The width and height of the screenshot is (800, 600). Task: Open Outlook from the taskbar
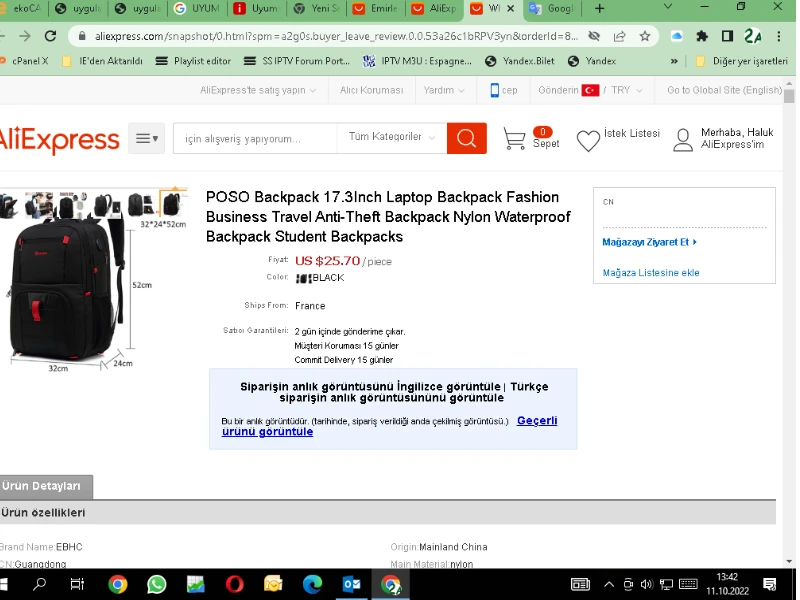pyautogui.click(x=352, y=584)
